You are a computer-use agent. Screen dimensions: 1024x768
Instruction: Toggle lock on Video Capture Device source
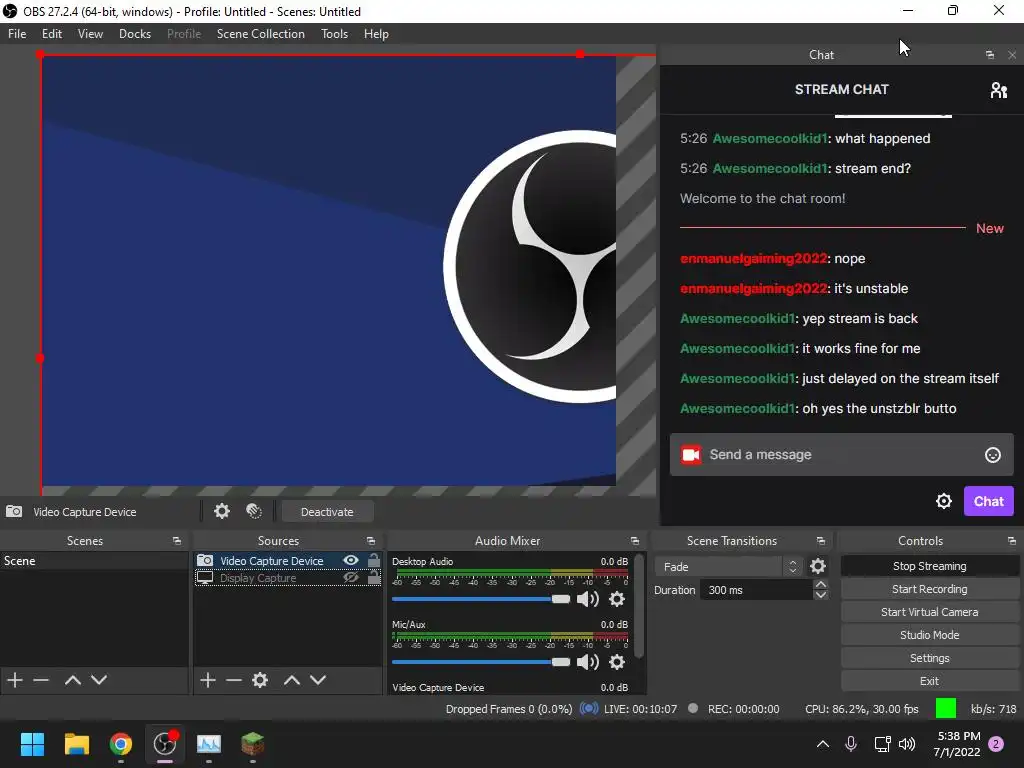pyautogui.click(x=374, y=560)
